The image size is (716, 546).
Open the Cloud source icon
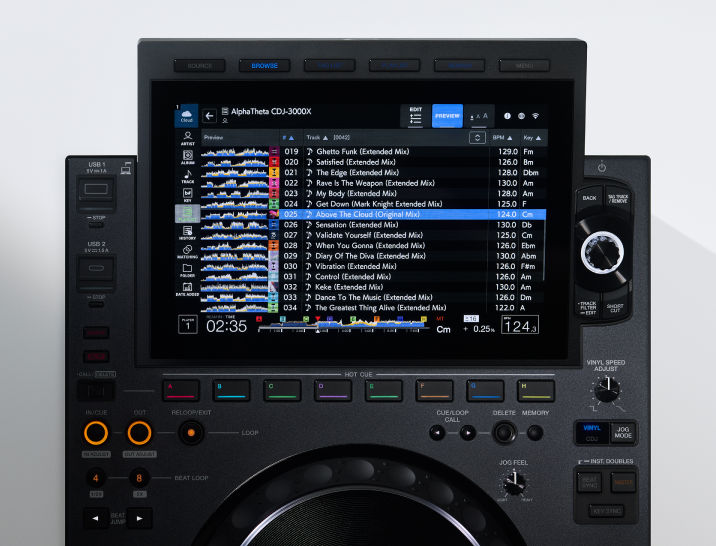186,116
